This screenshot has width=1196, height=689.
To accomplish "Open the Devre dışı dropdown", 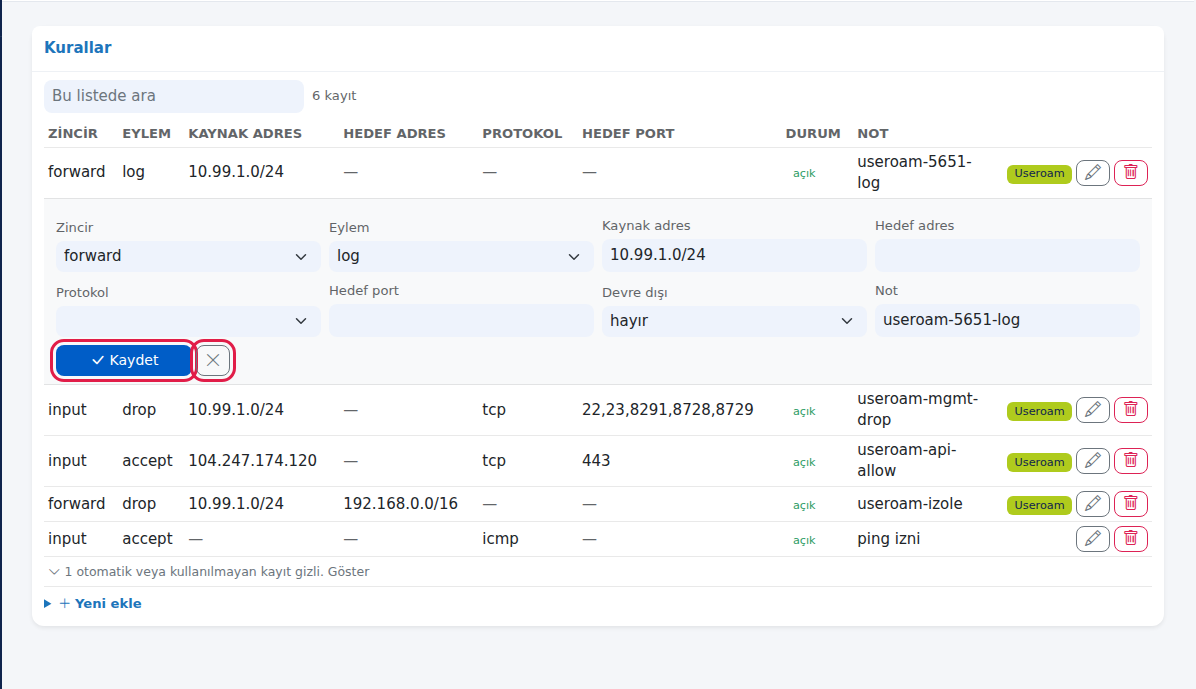I will tap(734, 321).
